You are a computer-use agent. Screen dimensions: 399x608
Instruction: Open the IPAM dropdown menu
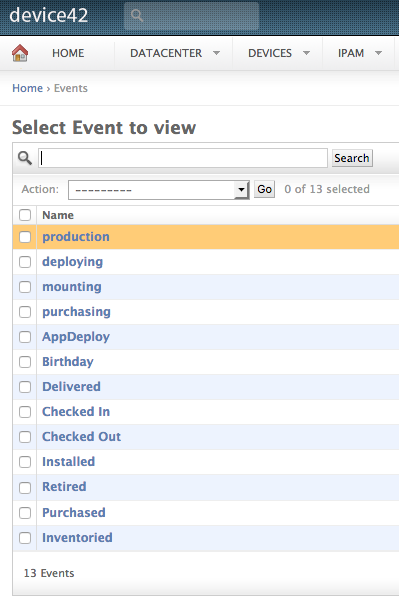(360, 53)
